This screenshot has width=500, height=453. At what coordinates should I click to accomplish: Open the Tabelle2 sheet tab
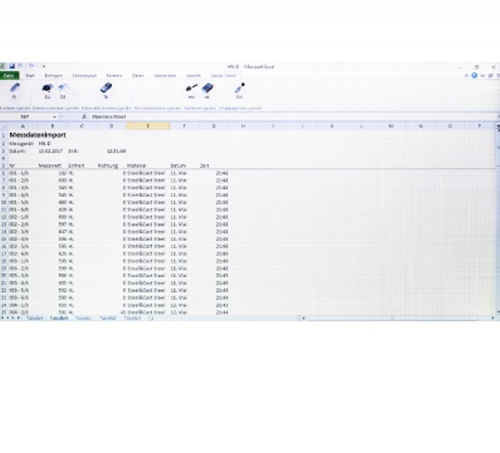[x=108, y=318]
